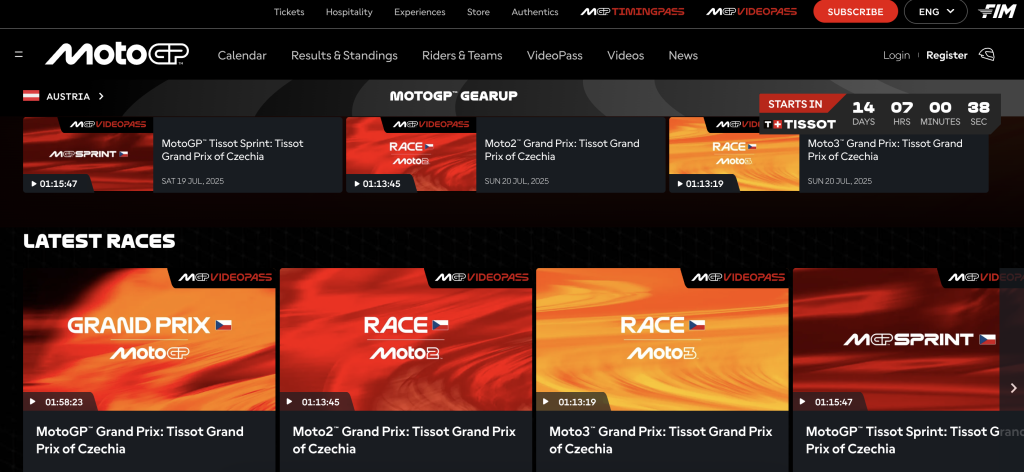Click the FIM logo icon
1024x472 pixels.
997,12
